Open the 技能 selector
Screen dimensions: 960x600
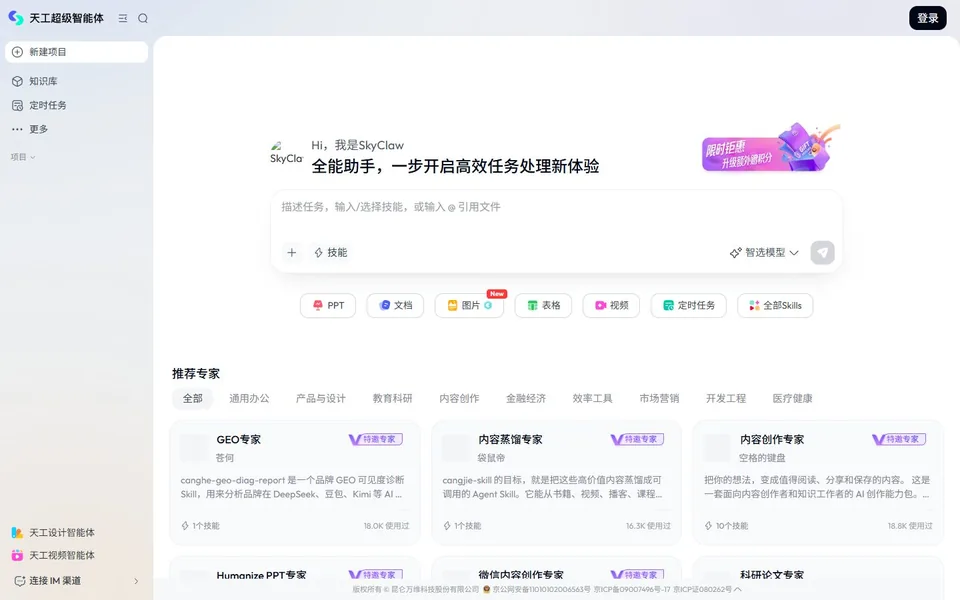click(x=331, y=252)
